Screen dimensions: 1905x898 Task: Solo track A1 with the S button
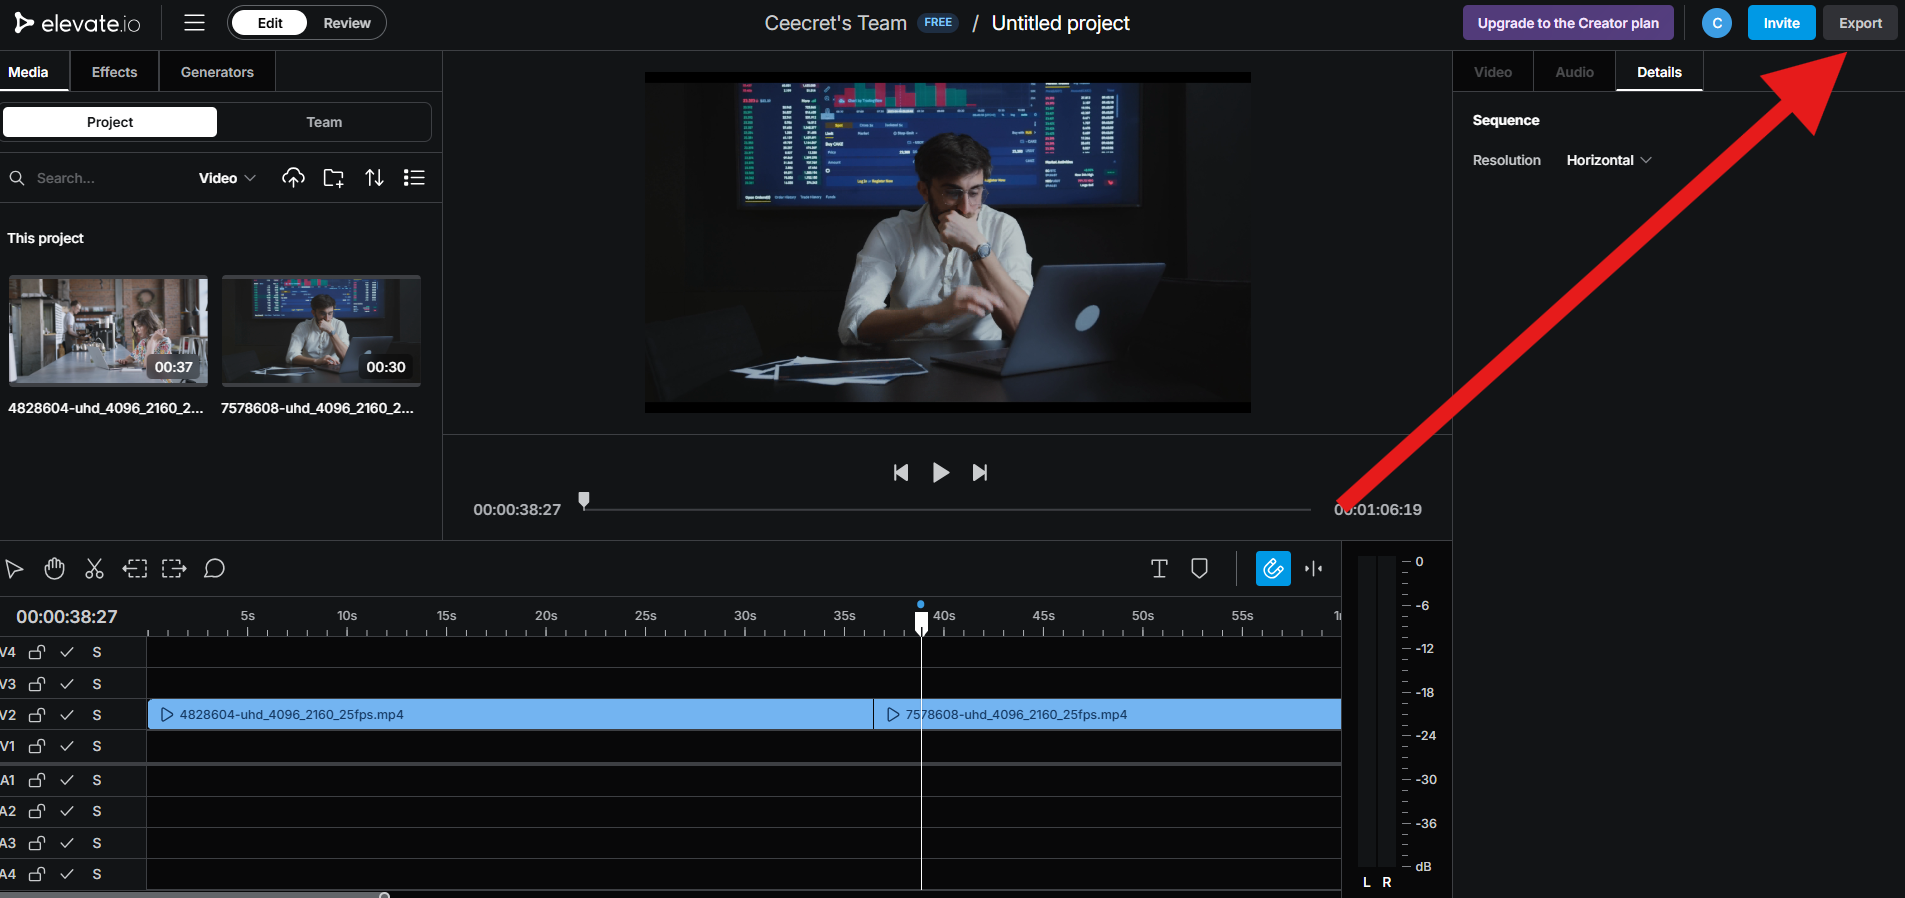coord(97,780)
